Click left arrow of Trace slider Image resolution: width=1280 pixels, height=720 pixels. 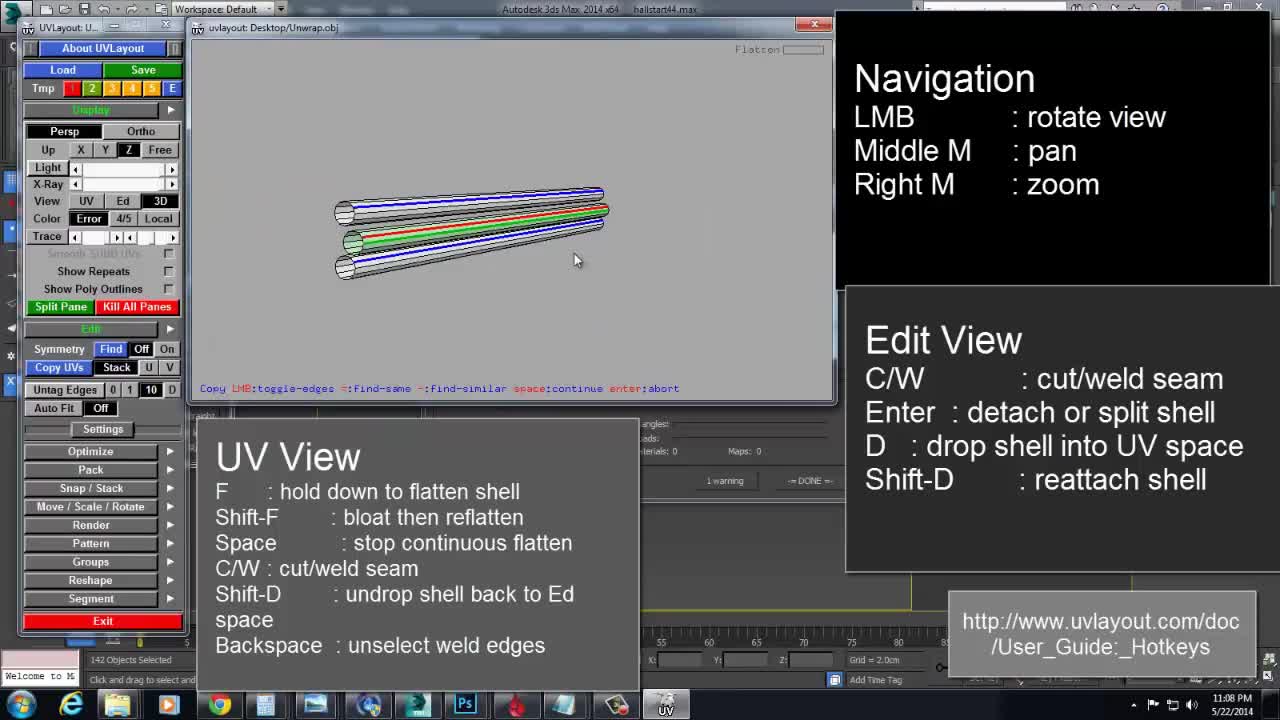point(76,237)
